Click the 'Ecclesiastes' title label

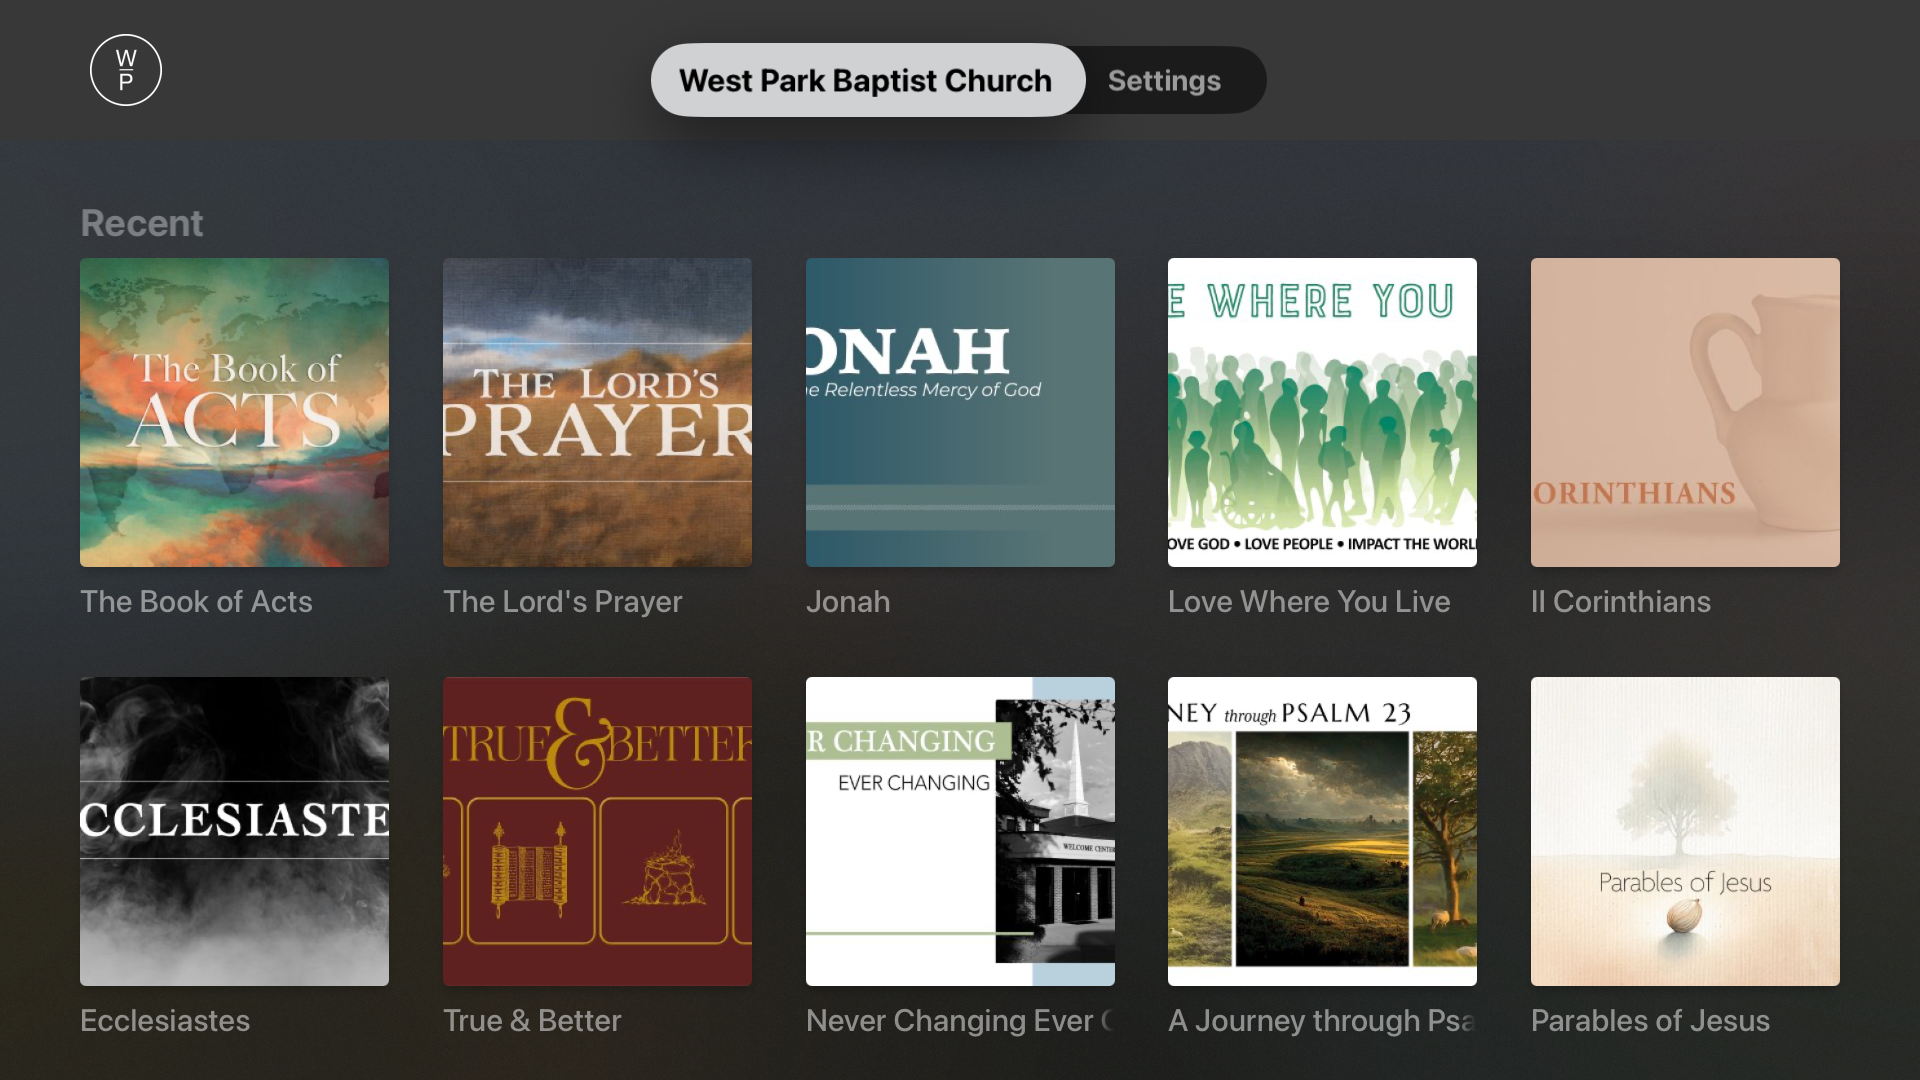(165, 1021)
